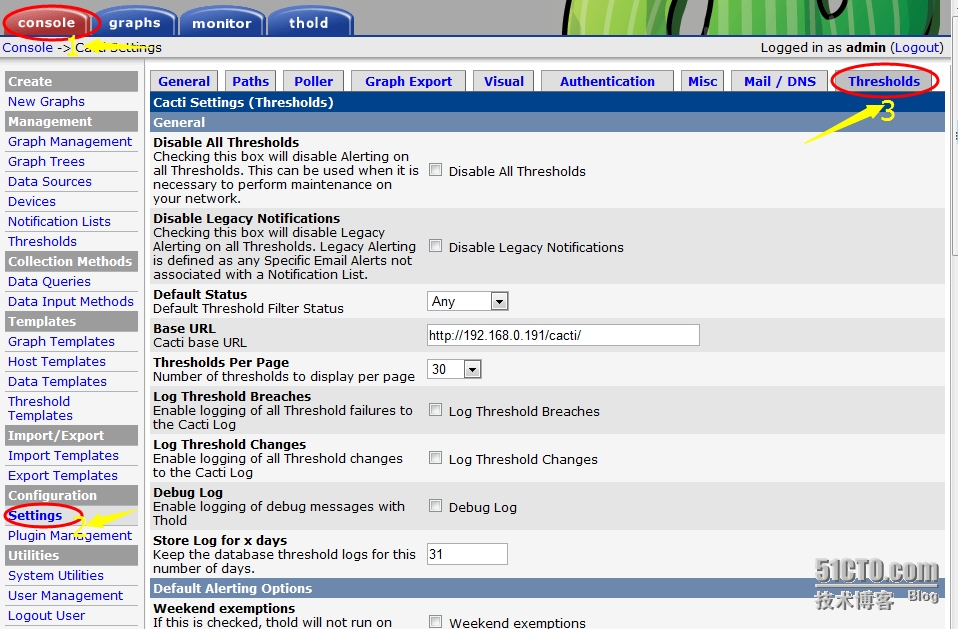Tick the Disable Legacy Notifications checkbox

[x=436, y=245]
